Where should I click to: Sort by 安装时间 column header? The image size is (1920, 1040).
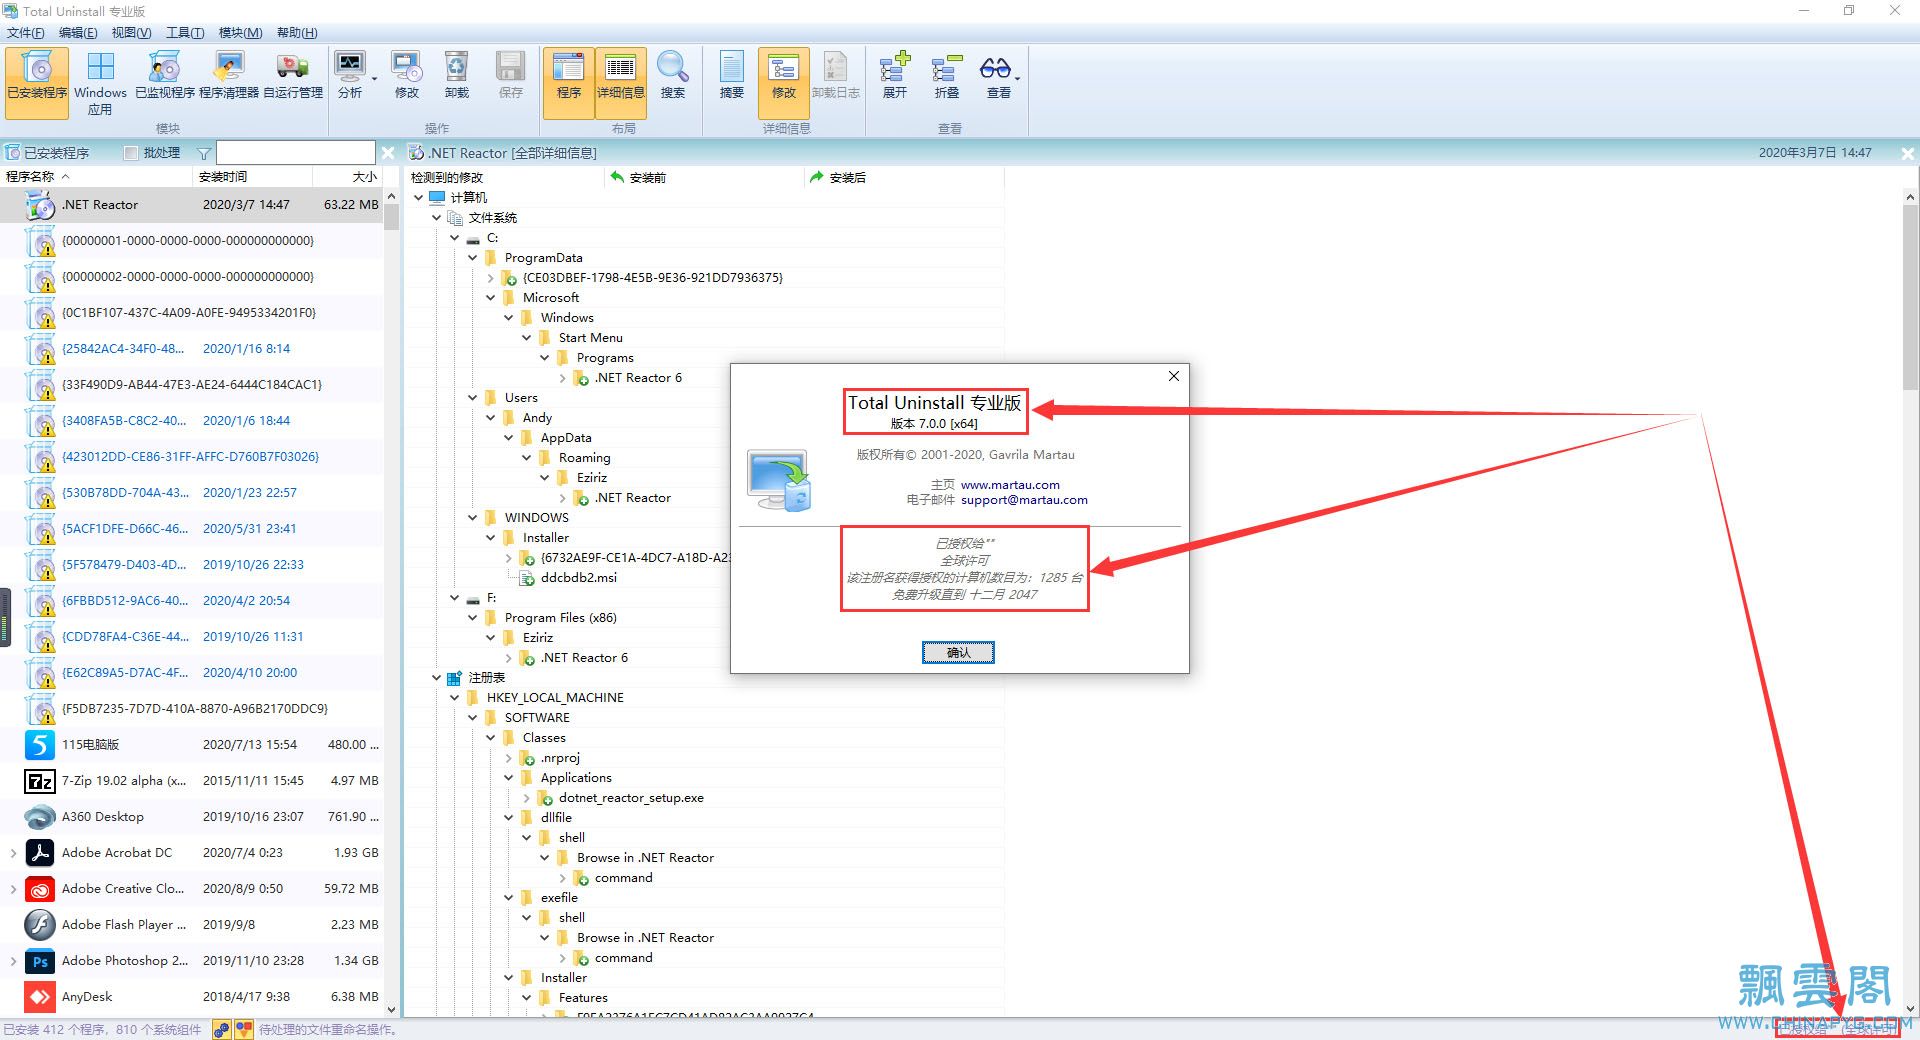point(252,177)
